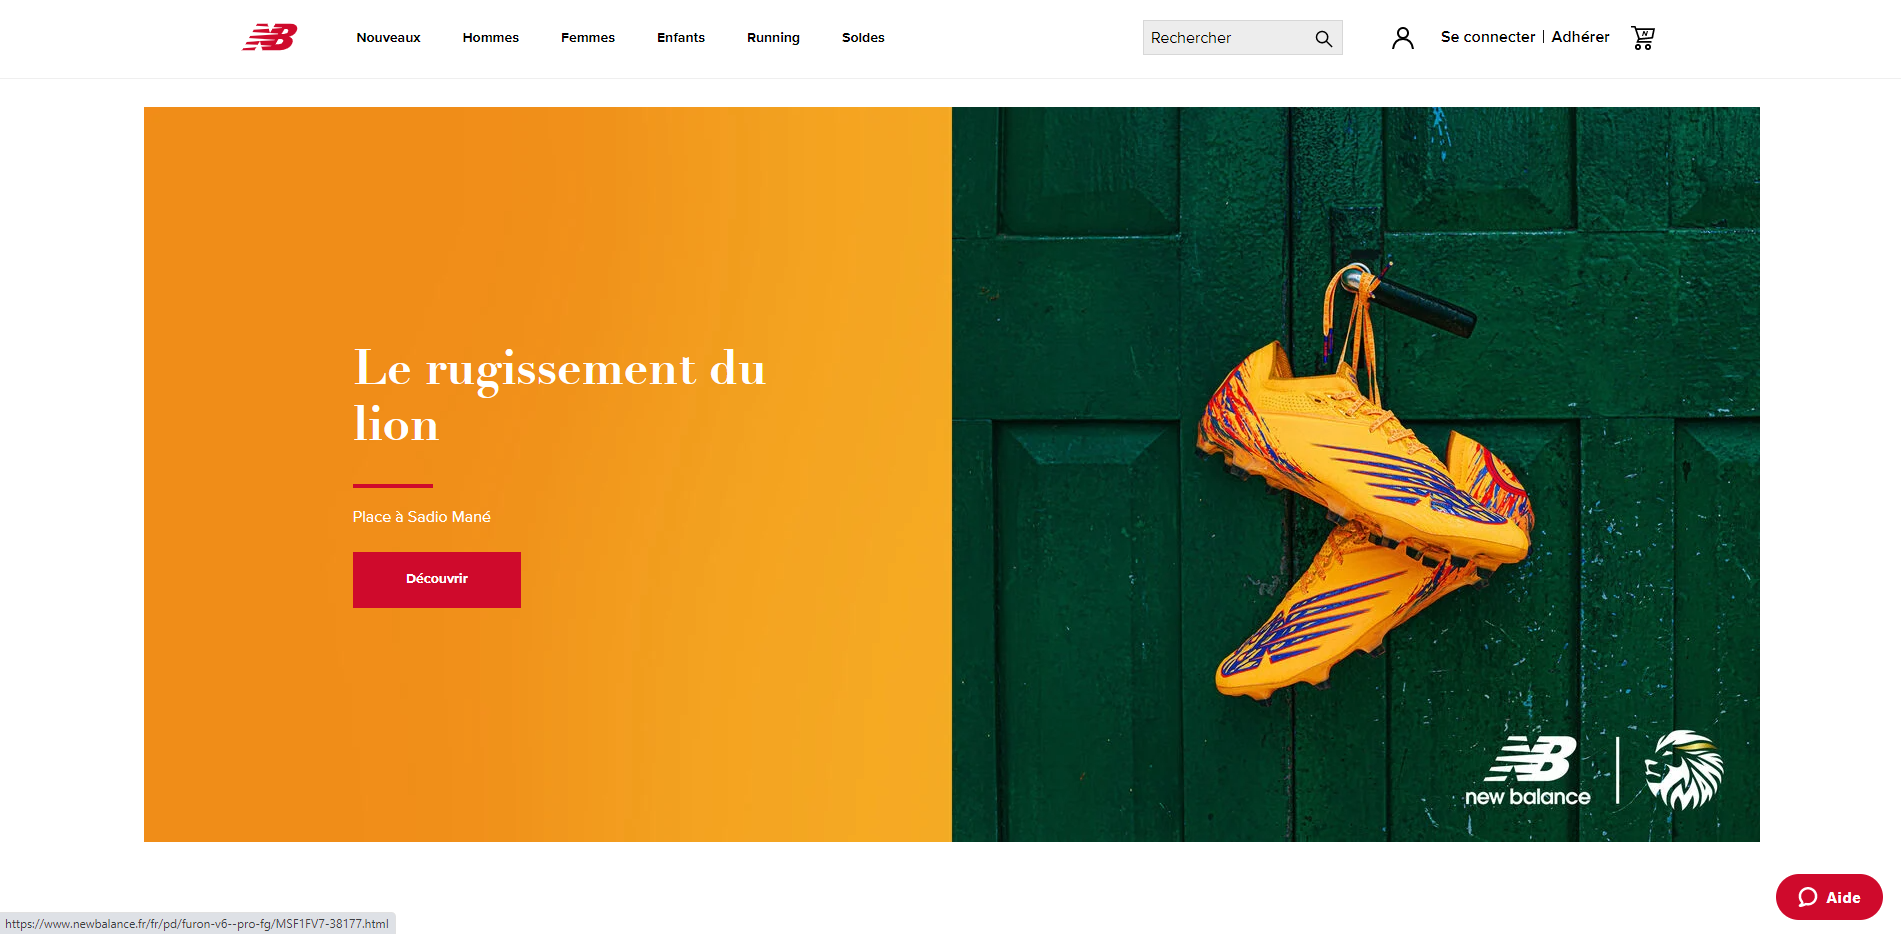Open the Nouveaux menu
This screenshot has height=934, width=1901.
[x=388, y=38]
